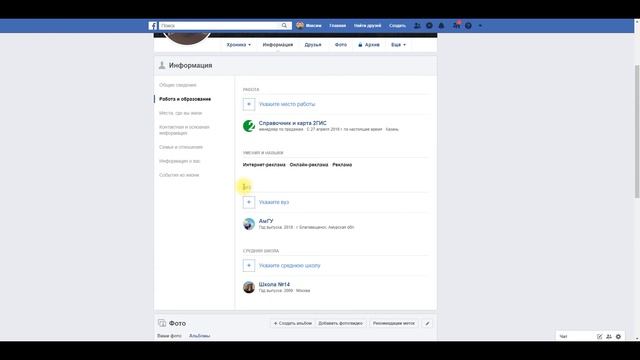Click the page vertical scrollbar thumb
The width and height of the screenshot is (640, 360).
tap(637, 131)
